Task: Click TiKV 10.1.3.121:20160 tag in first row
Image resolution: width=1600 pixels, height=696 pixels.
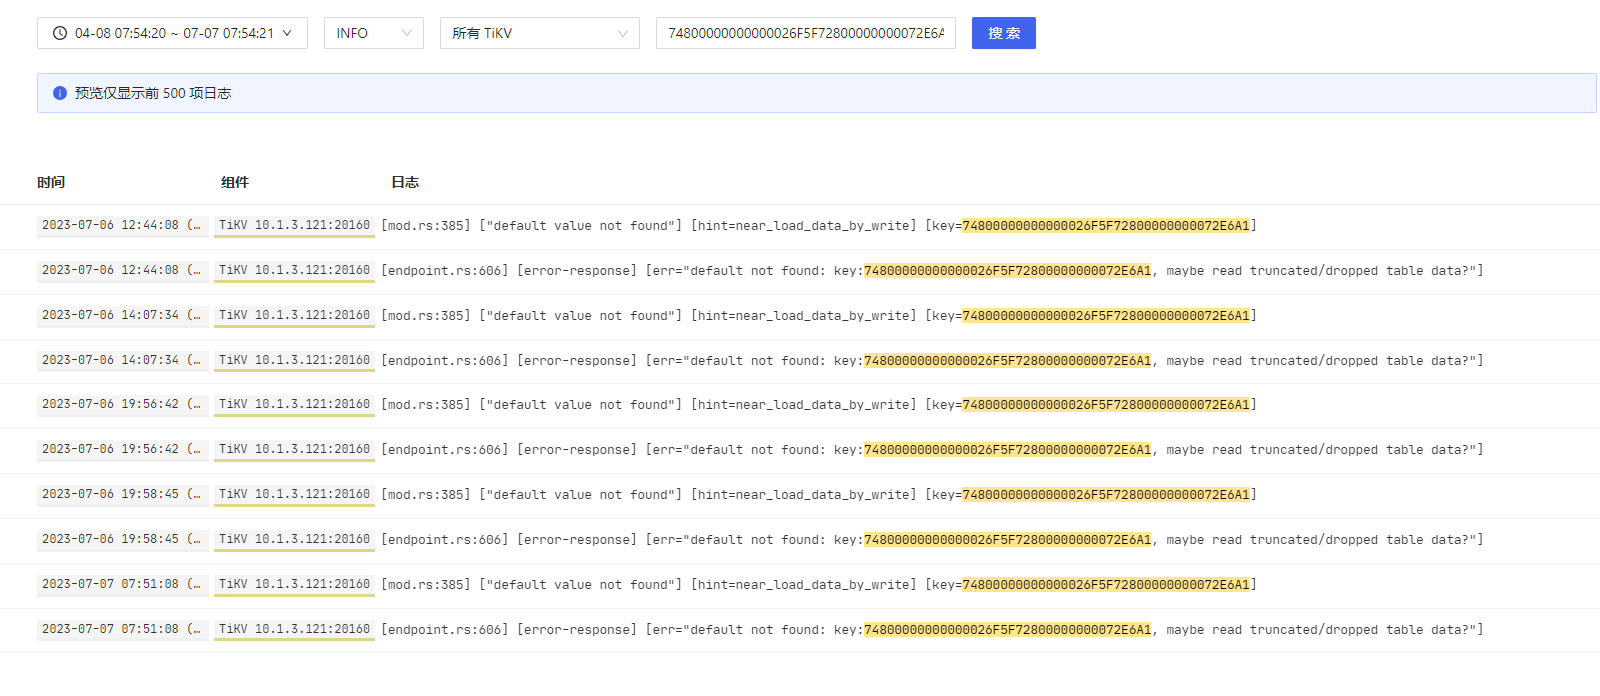Action: pos(294,225)
